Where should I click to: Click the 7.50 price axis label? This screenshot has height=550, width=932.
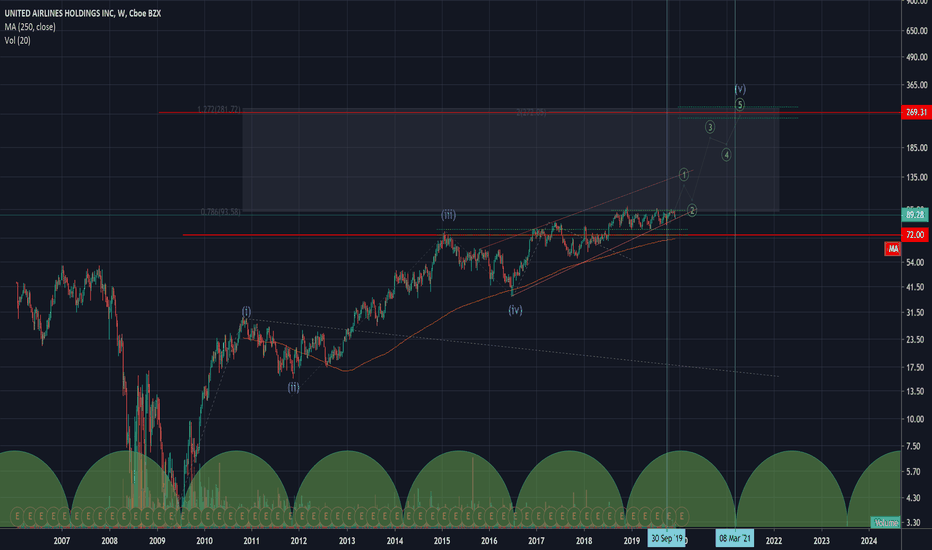(x=914, y=446)
